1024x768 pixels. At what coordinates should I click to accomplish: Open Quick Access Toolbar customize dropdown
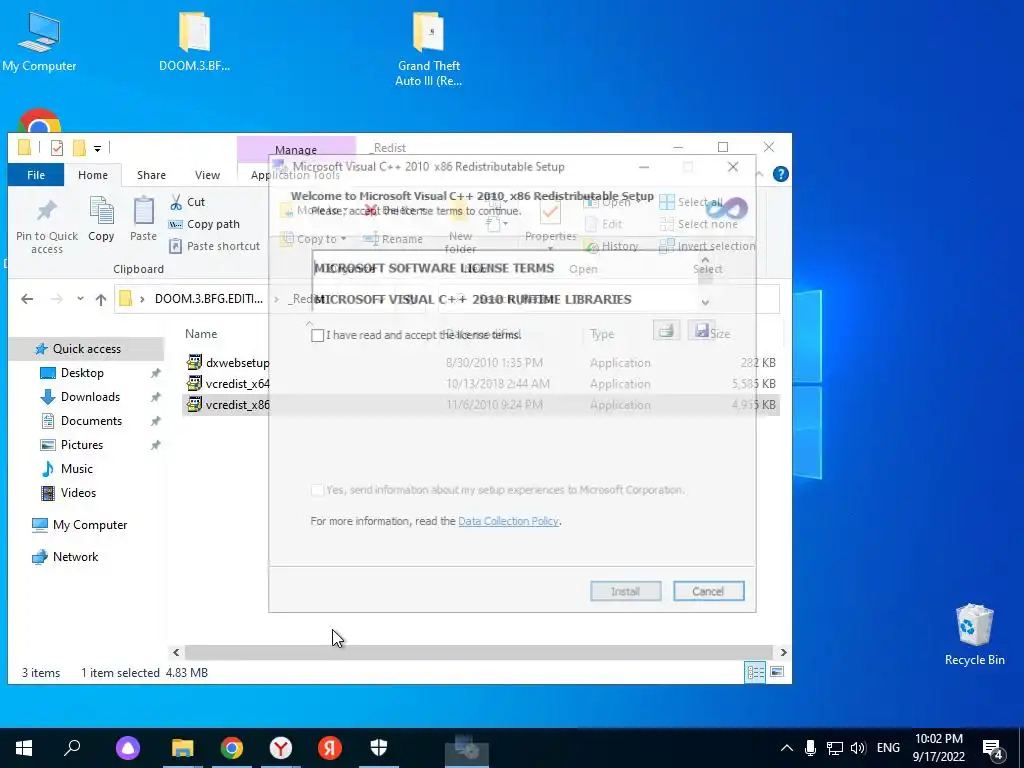97,148
